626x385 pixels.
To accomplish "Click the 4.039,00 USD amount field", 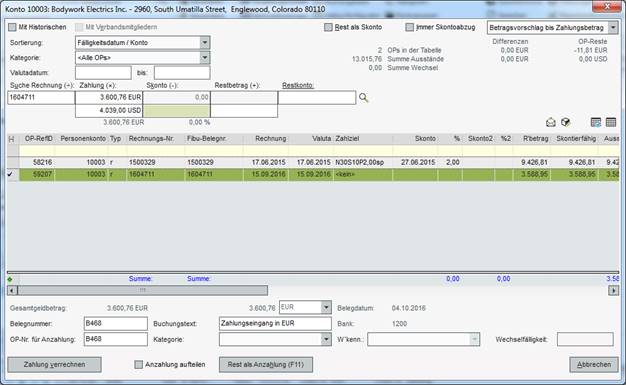I will [109, 111].
